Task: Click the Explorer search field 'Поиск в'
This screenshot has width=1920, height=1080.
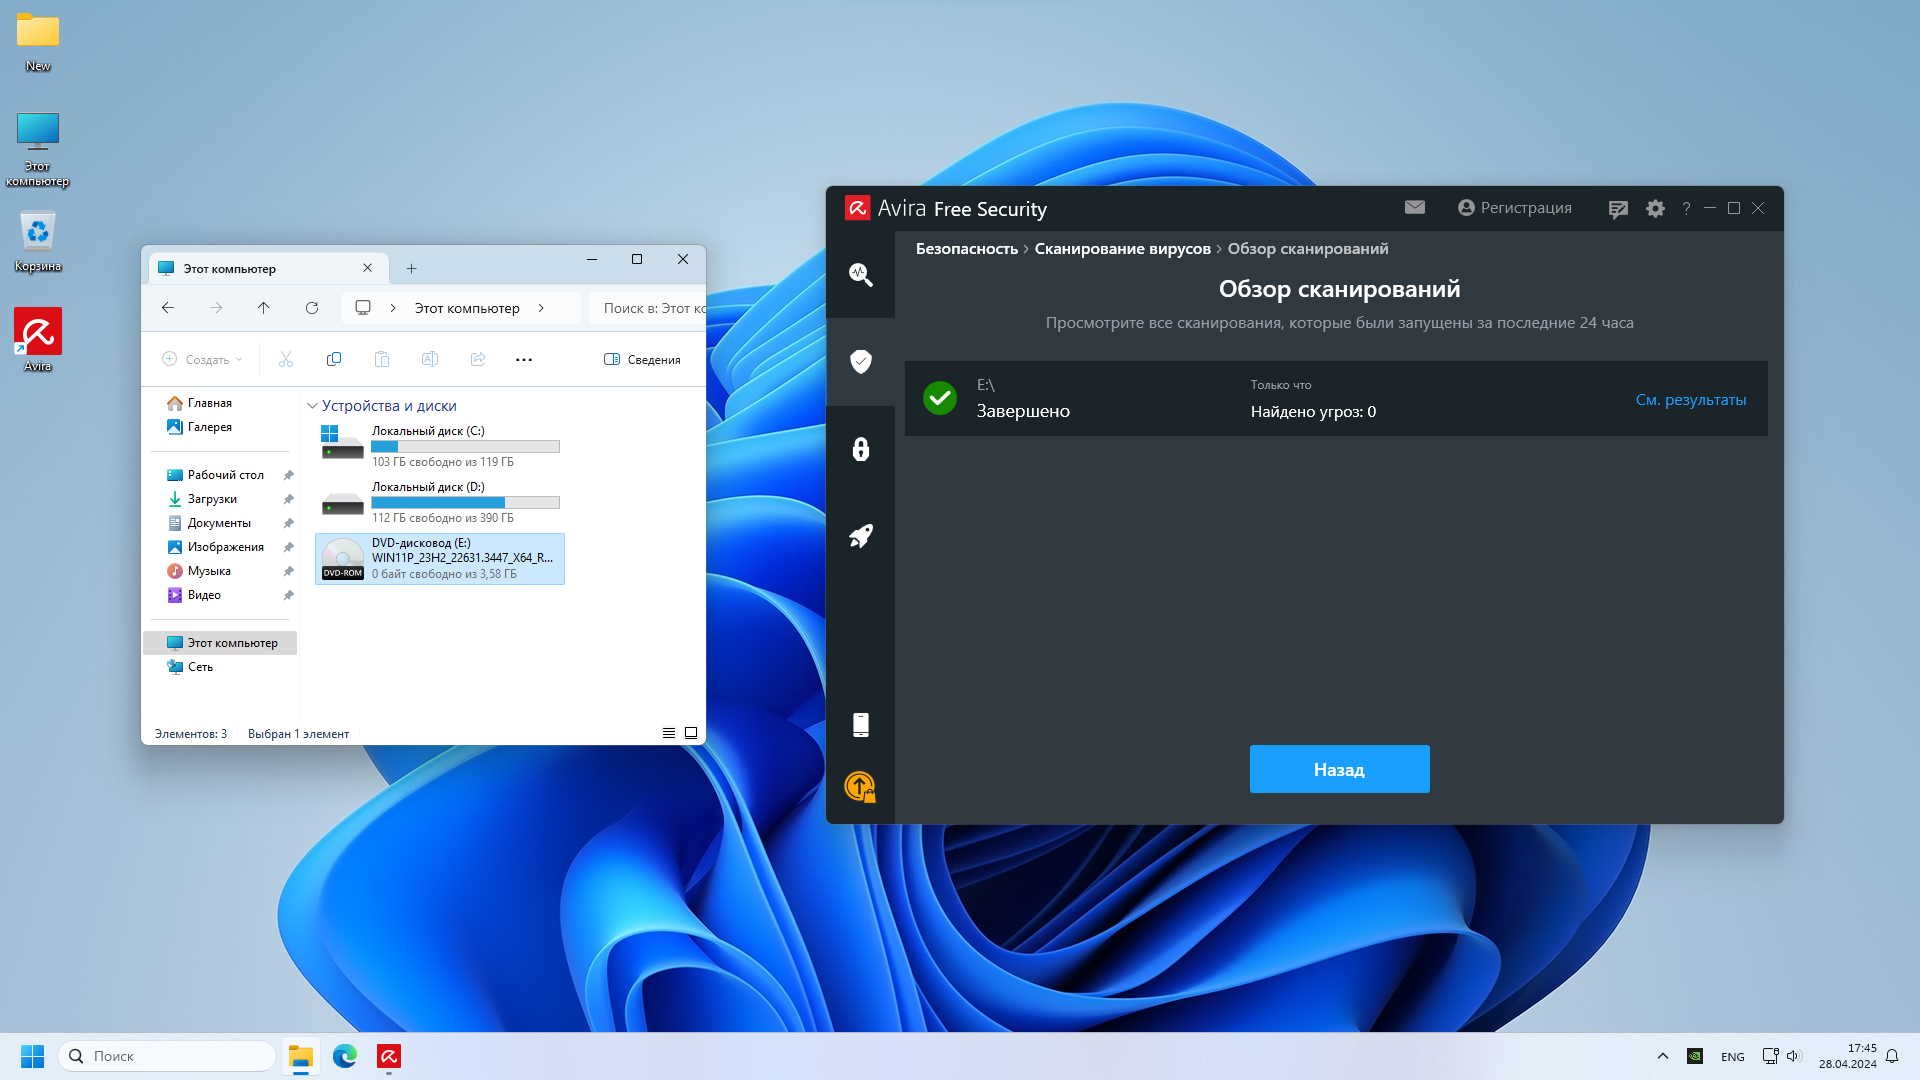Action: pyautogui.click(x=650, y=308)
